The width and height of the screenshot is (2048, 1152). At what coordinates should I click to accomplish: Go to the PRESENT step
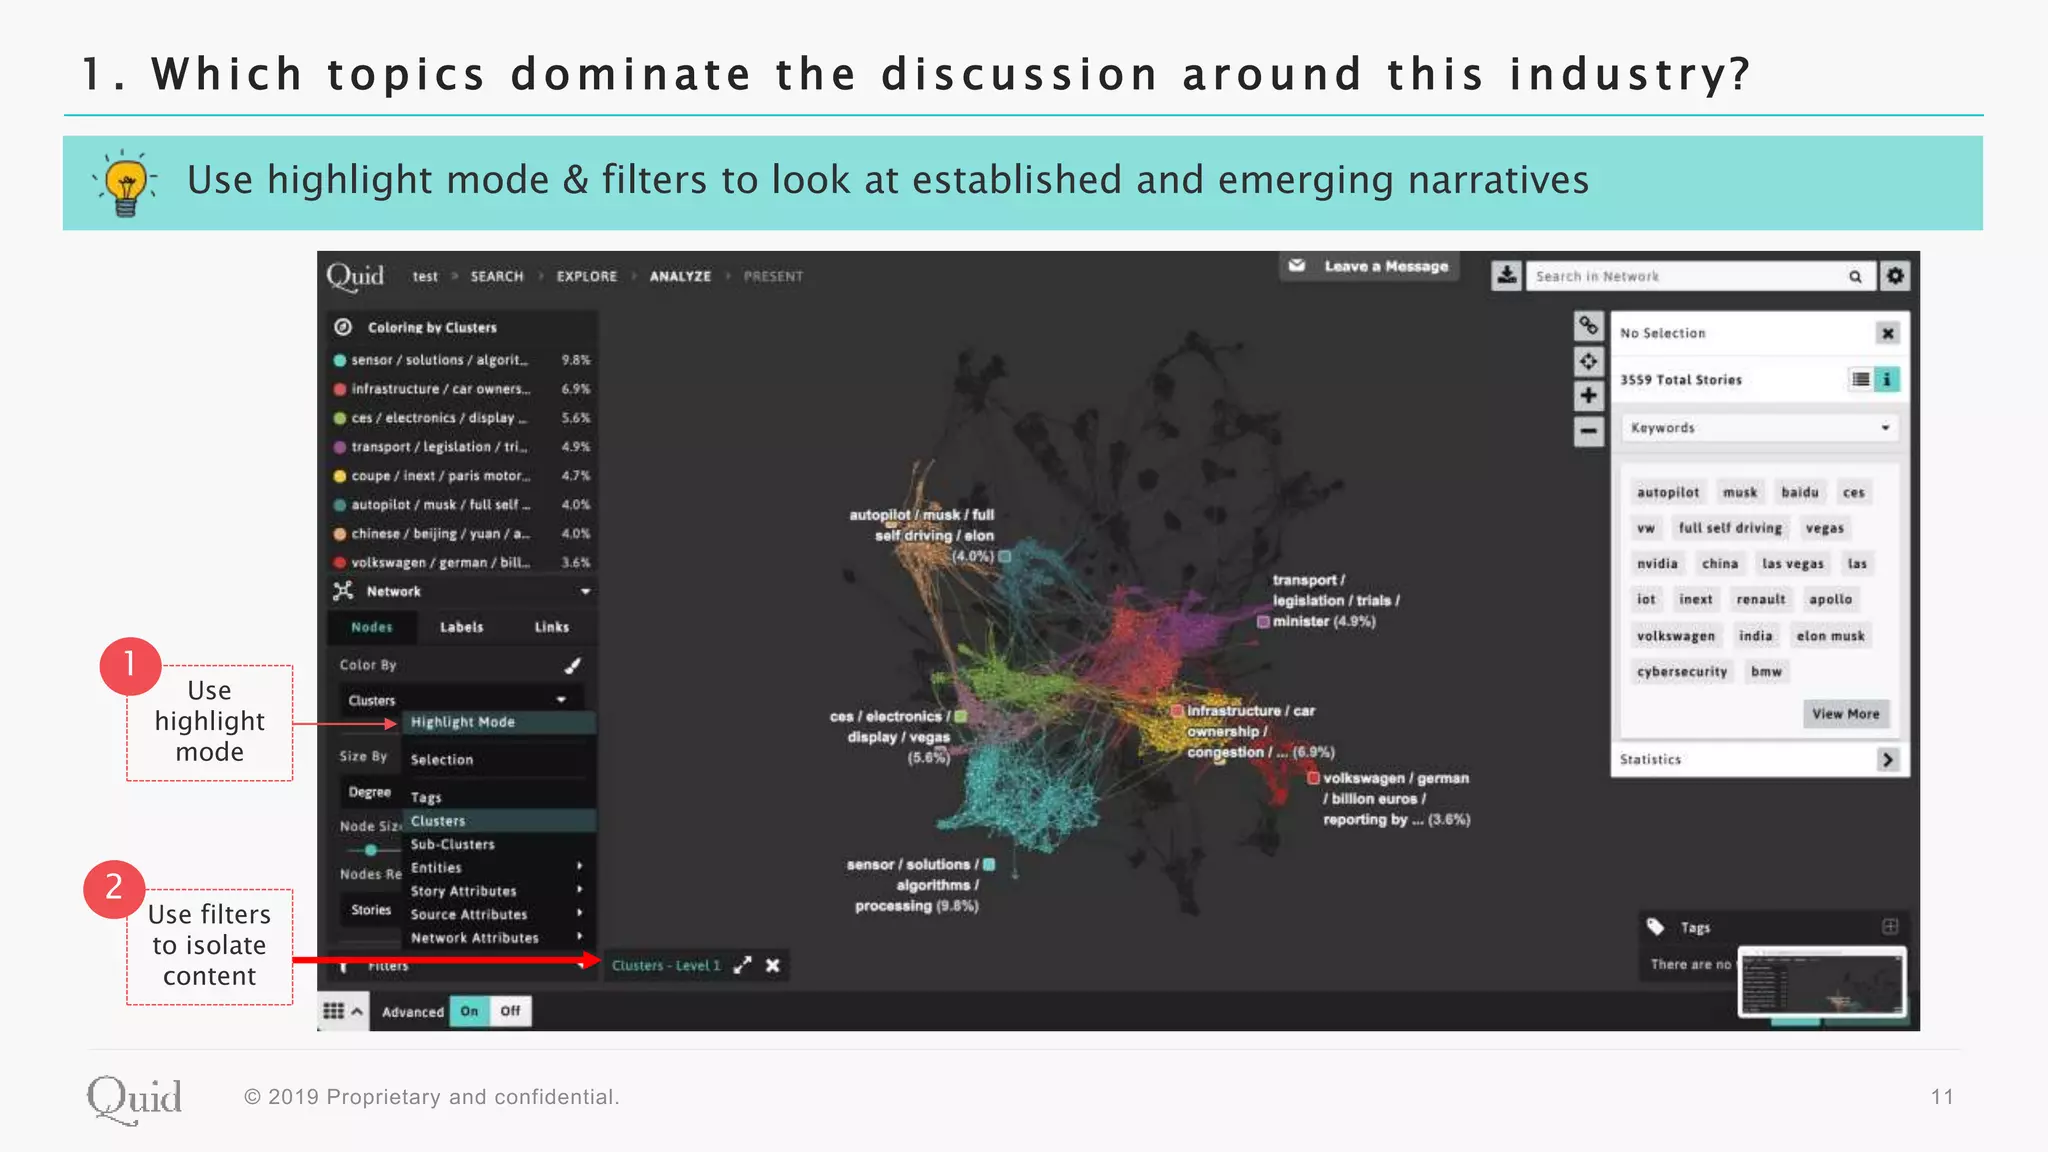click(x=773, y=276)
